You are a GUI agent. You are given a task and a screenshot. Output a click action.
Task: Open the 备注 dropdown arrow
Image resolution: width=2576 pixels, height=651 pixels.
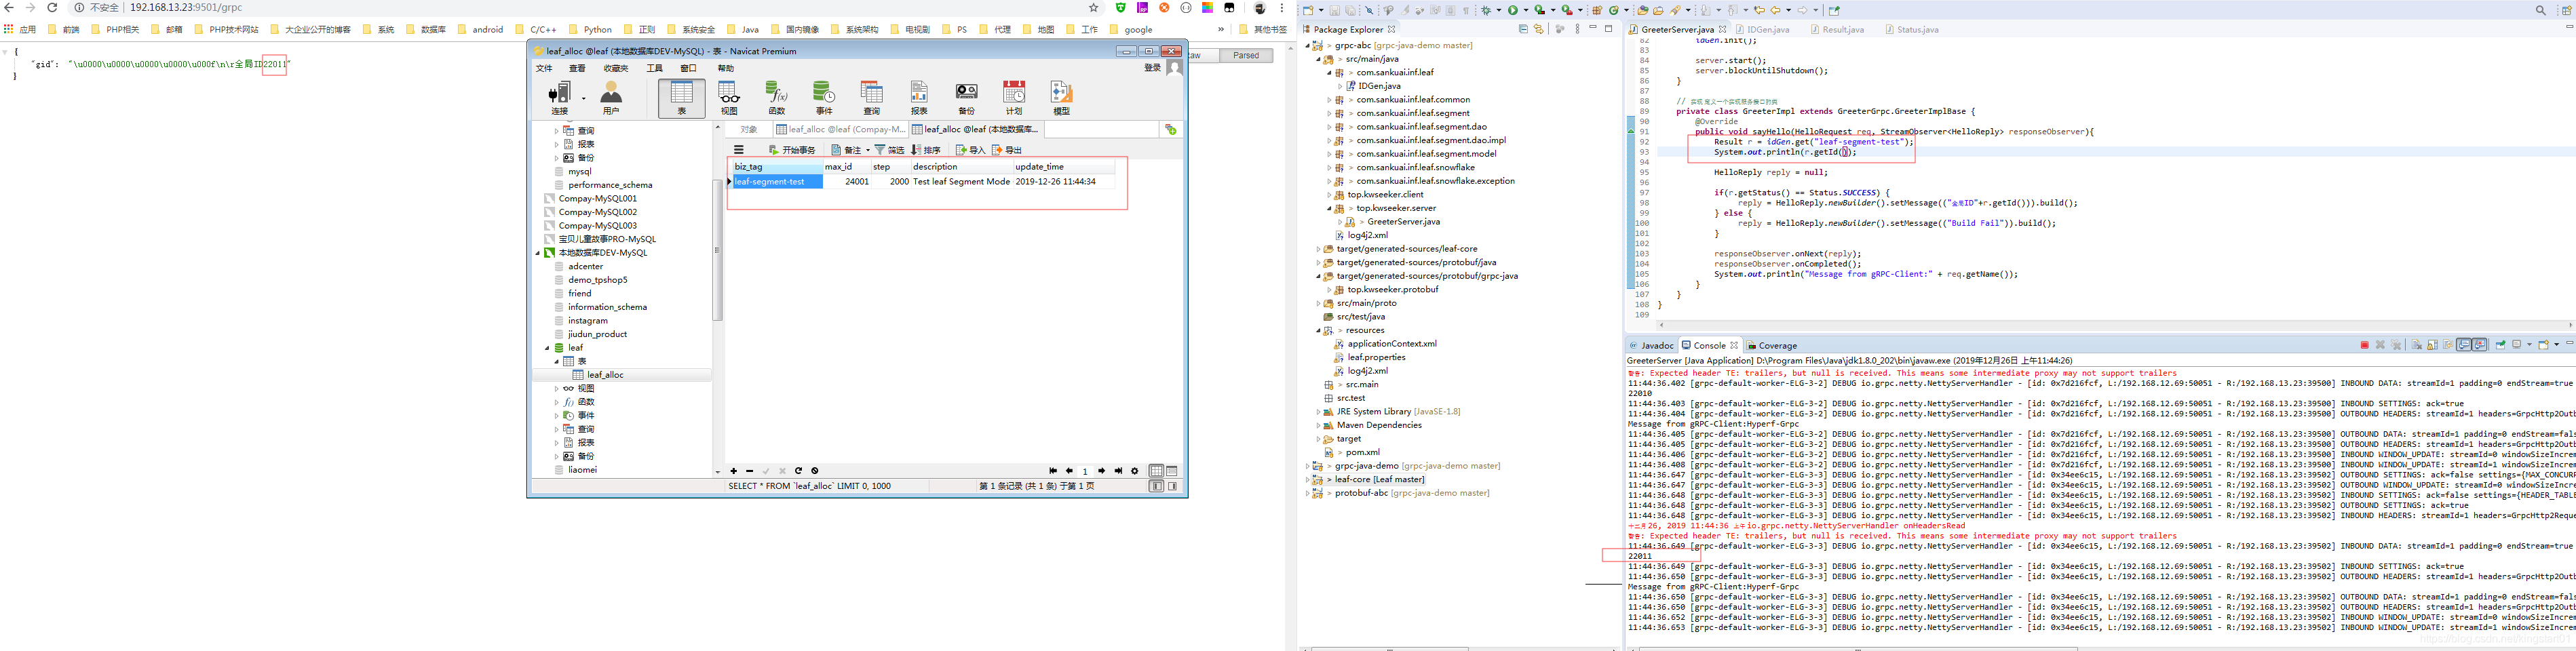point(868,150)
